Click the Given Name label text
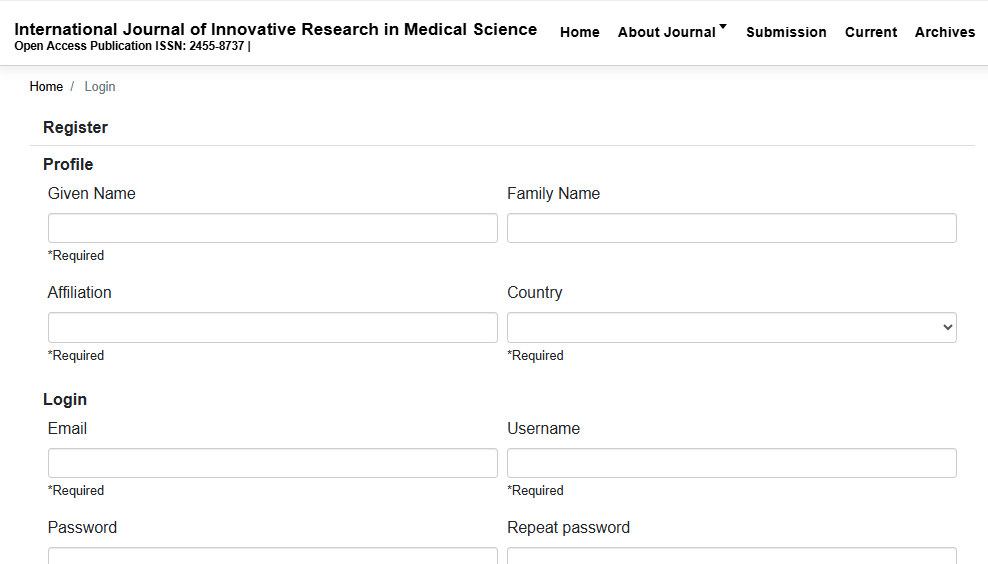The height and width of the screenshot is (564, 988). (91, 194)
